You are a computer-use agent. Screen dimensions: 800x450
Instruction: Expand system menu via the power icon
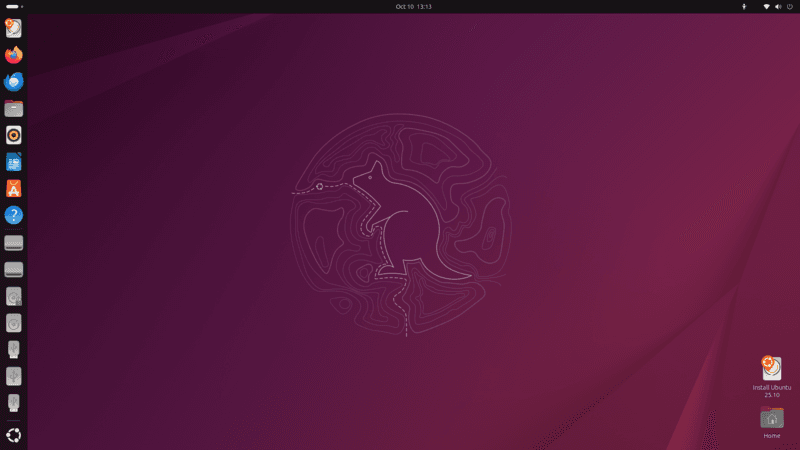[790, 7]
